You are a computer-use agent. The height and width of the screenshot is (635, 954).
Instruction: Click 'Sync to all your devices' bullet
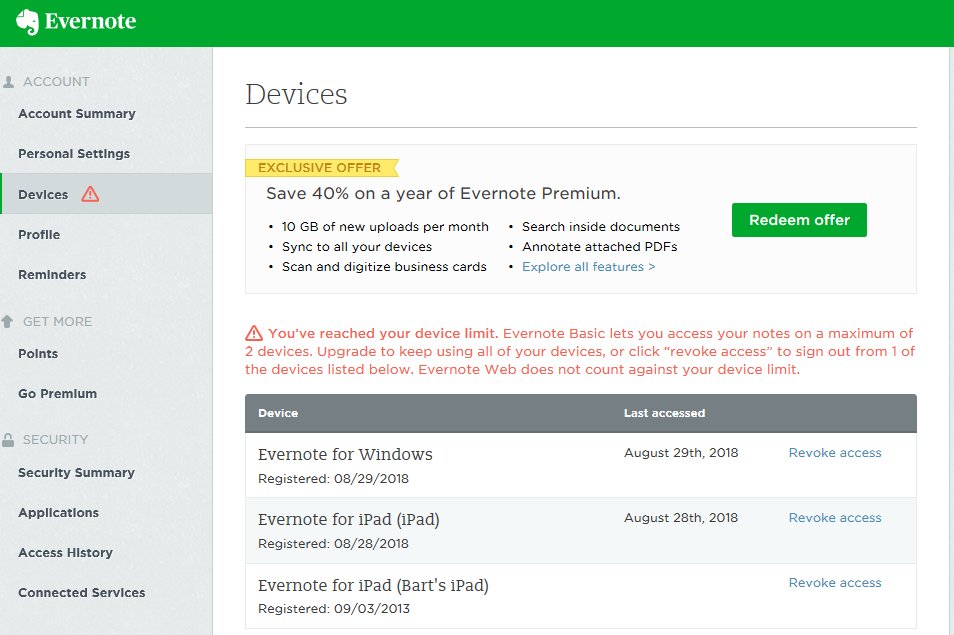coord(357,247)
